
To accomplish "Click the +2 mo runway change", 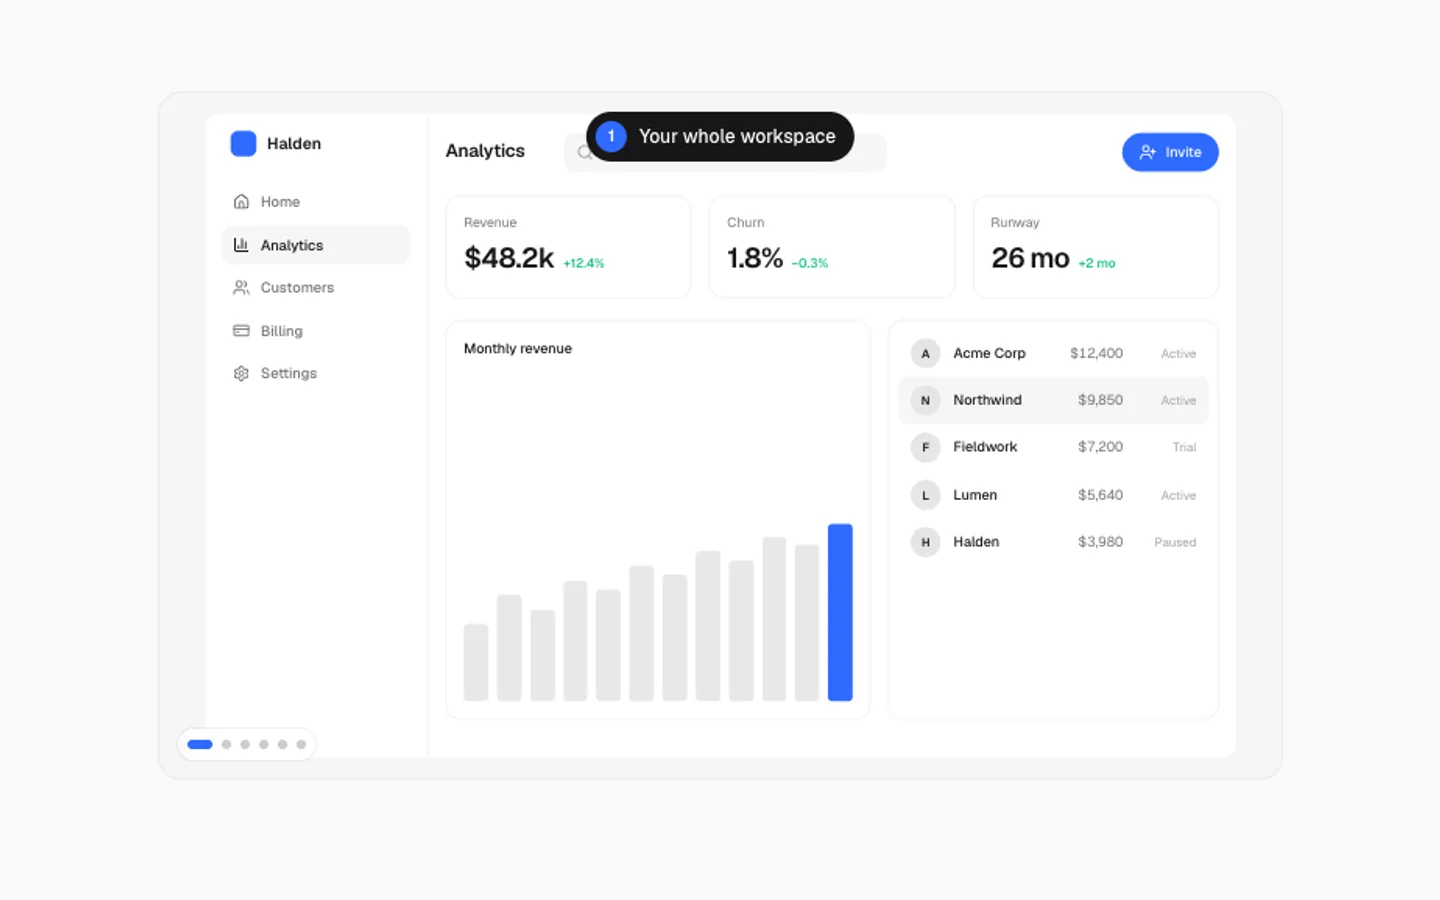I will pyautogui.click(x=1097, y=263).
